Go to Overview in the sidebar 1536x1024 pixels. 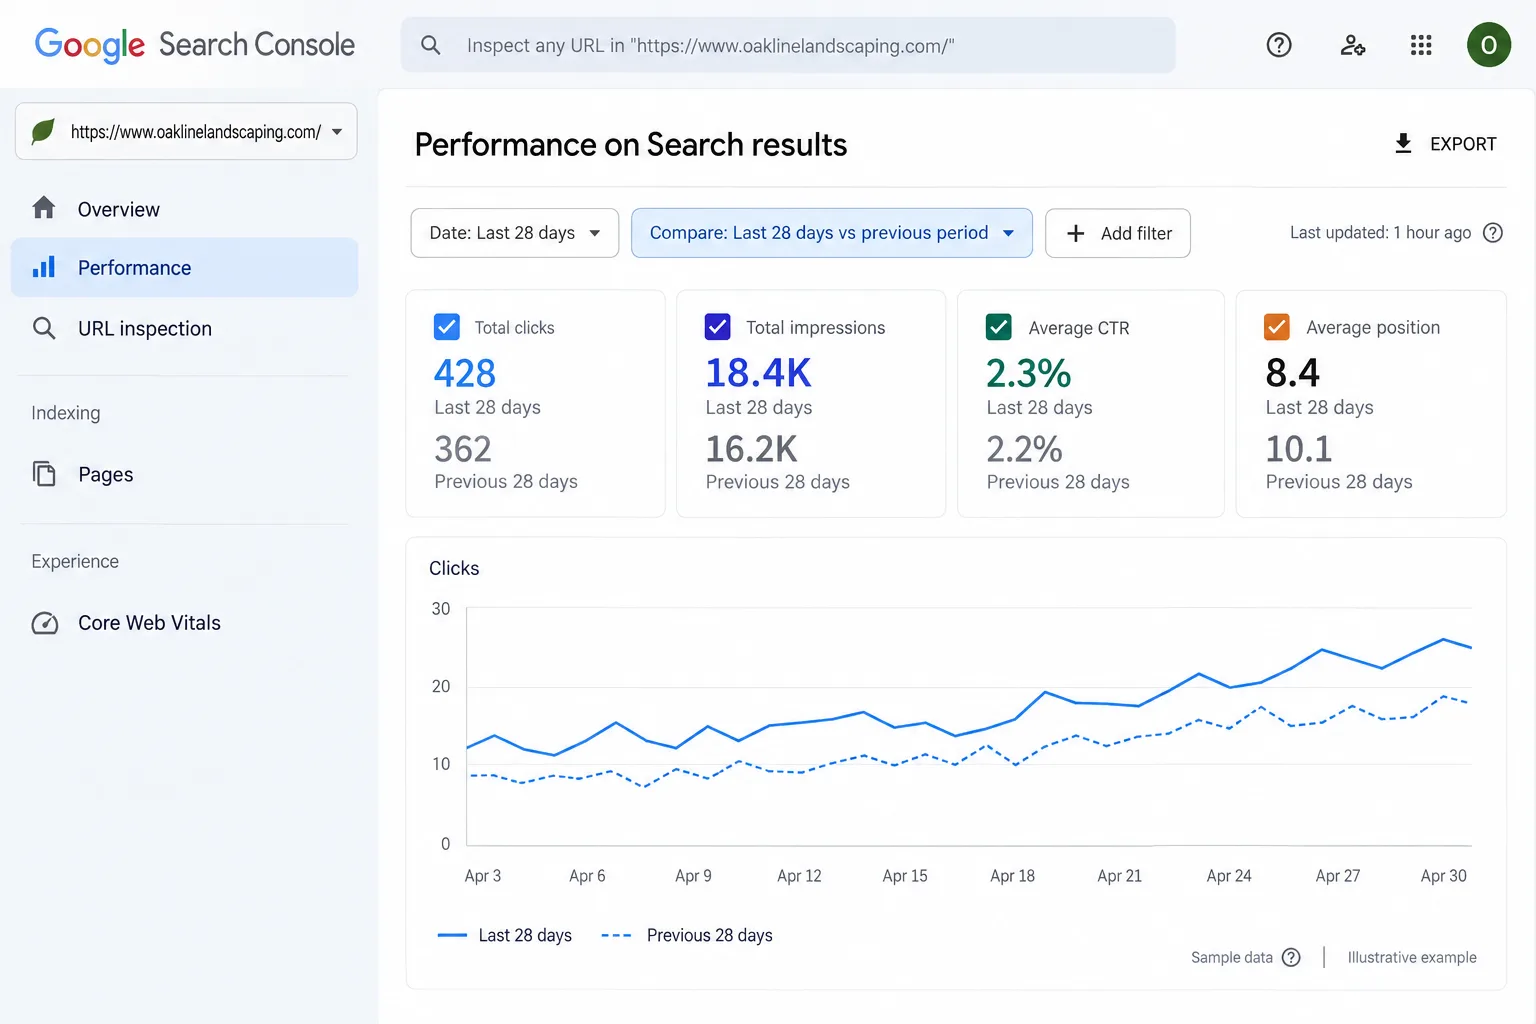[x=185, y=209]
